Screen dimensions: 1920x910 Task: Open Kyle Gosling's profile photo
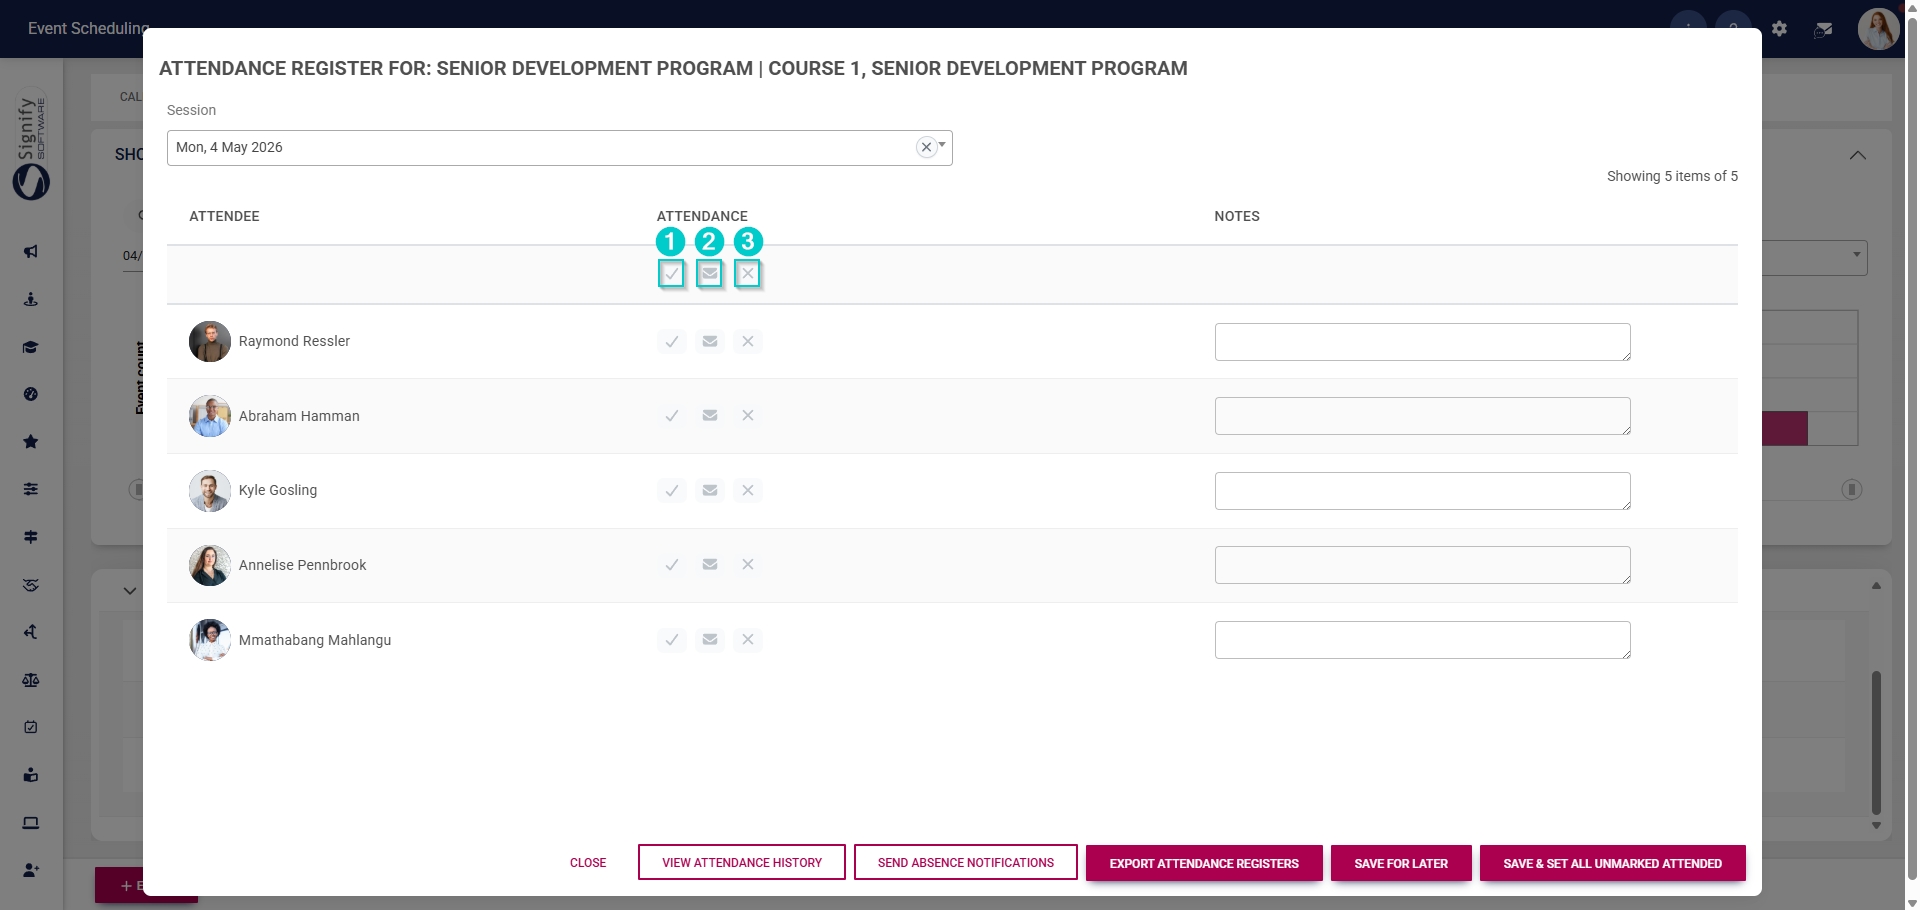coord(210,491)
